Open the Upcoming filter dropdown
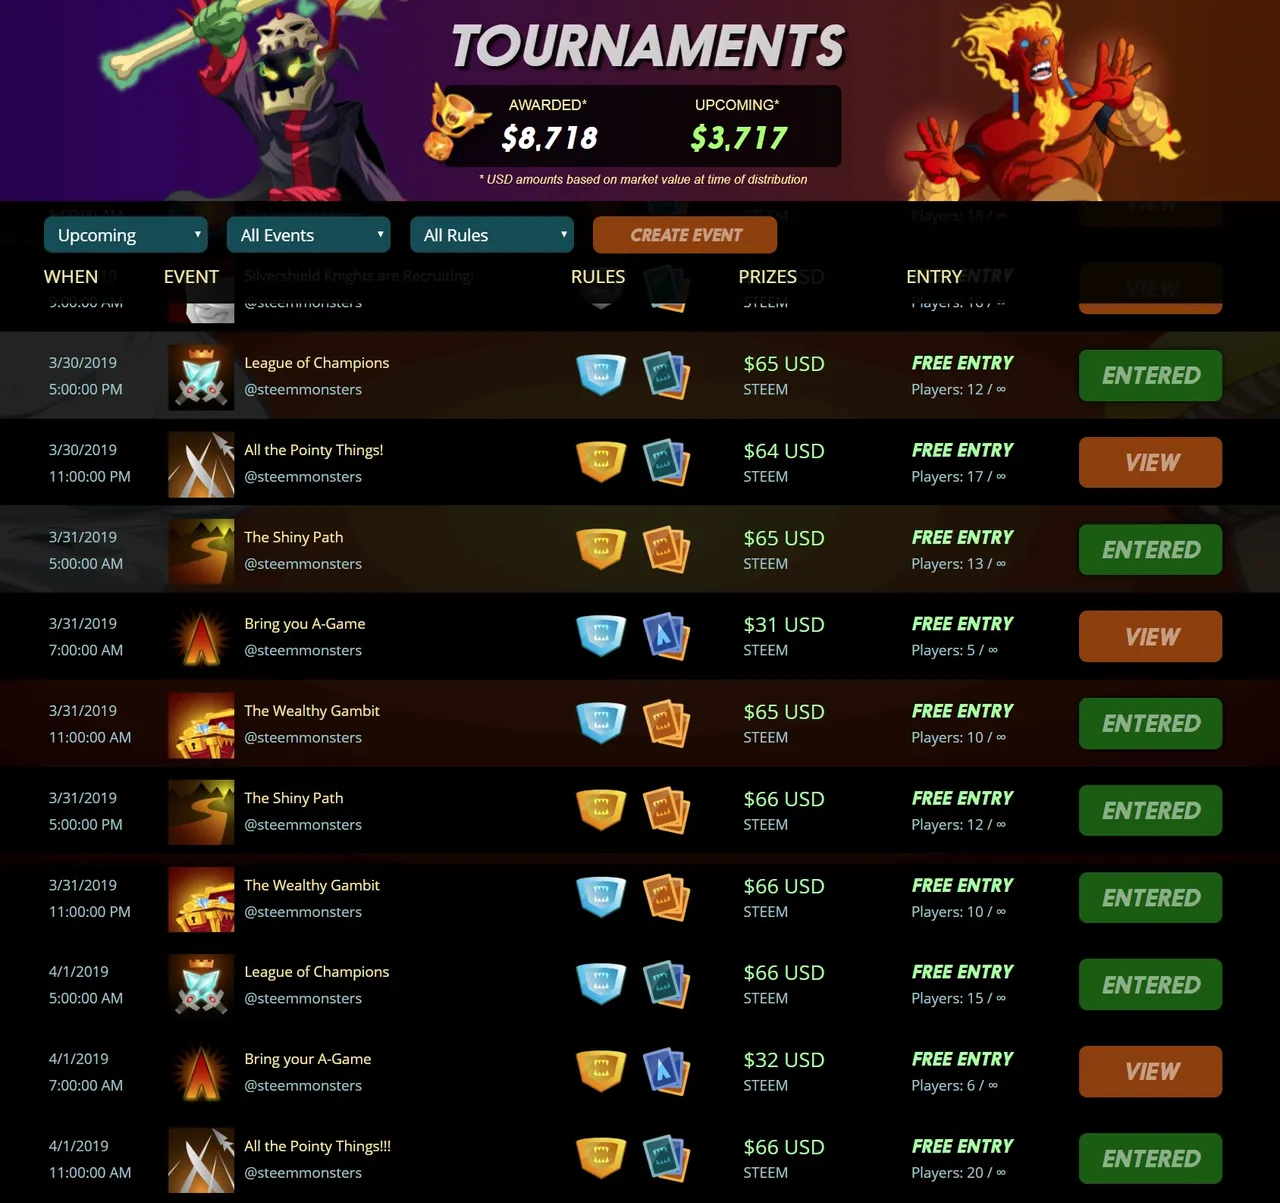Viewport: 1280px width, 1203px height. [x=126, y=235]
